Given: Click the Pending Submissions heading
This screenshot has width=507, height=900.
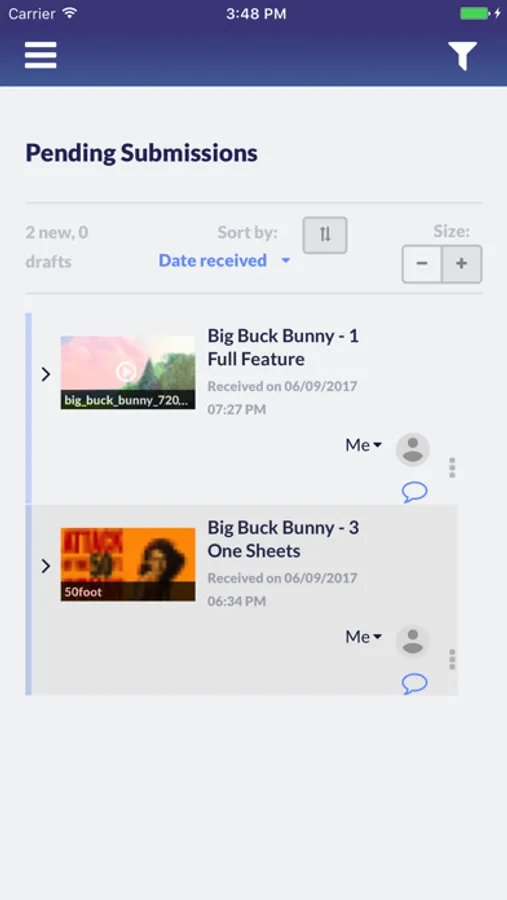Looking at the screenshot, I should tap(141, 153).
